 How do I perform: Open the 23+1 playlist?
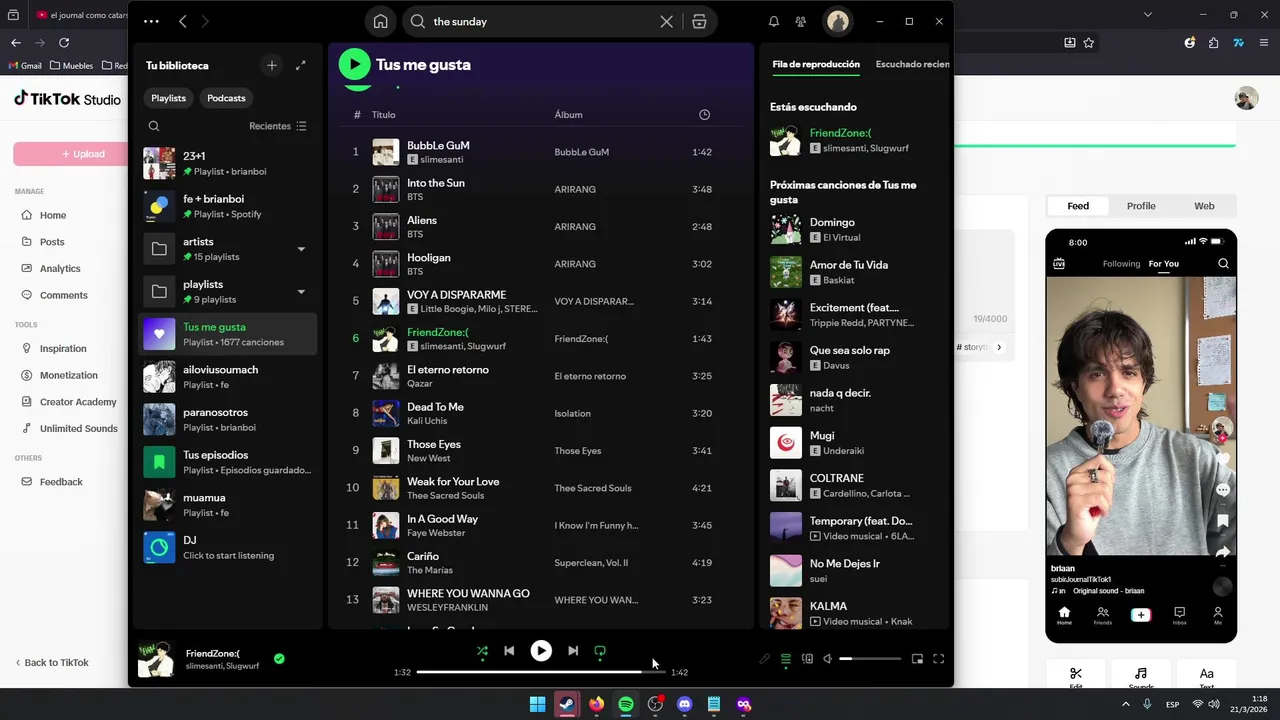tap(227, 163)
